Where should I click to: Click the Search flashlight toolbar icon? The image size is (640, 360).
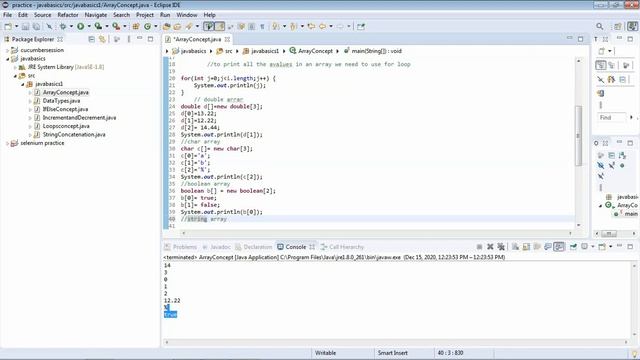pos(189,27)
